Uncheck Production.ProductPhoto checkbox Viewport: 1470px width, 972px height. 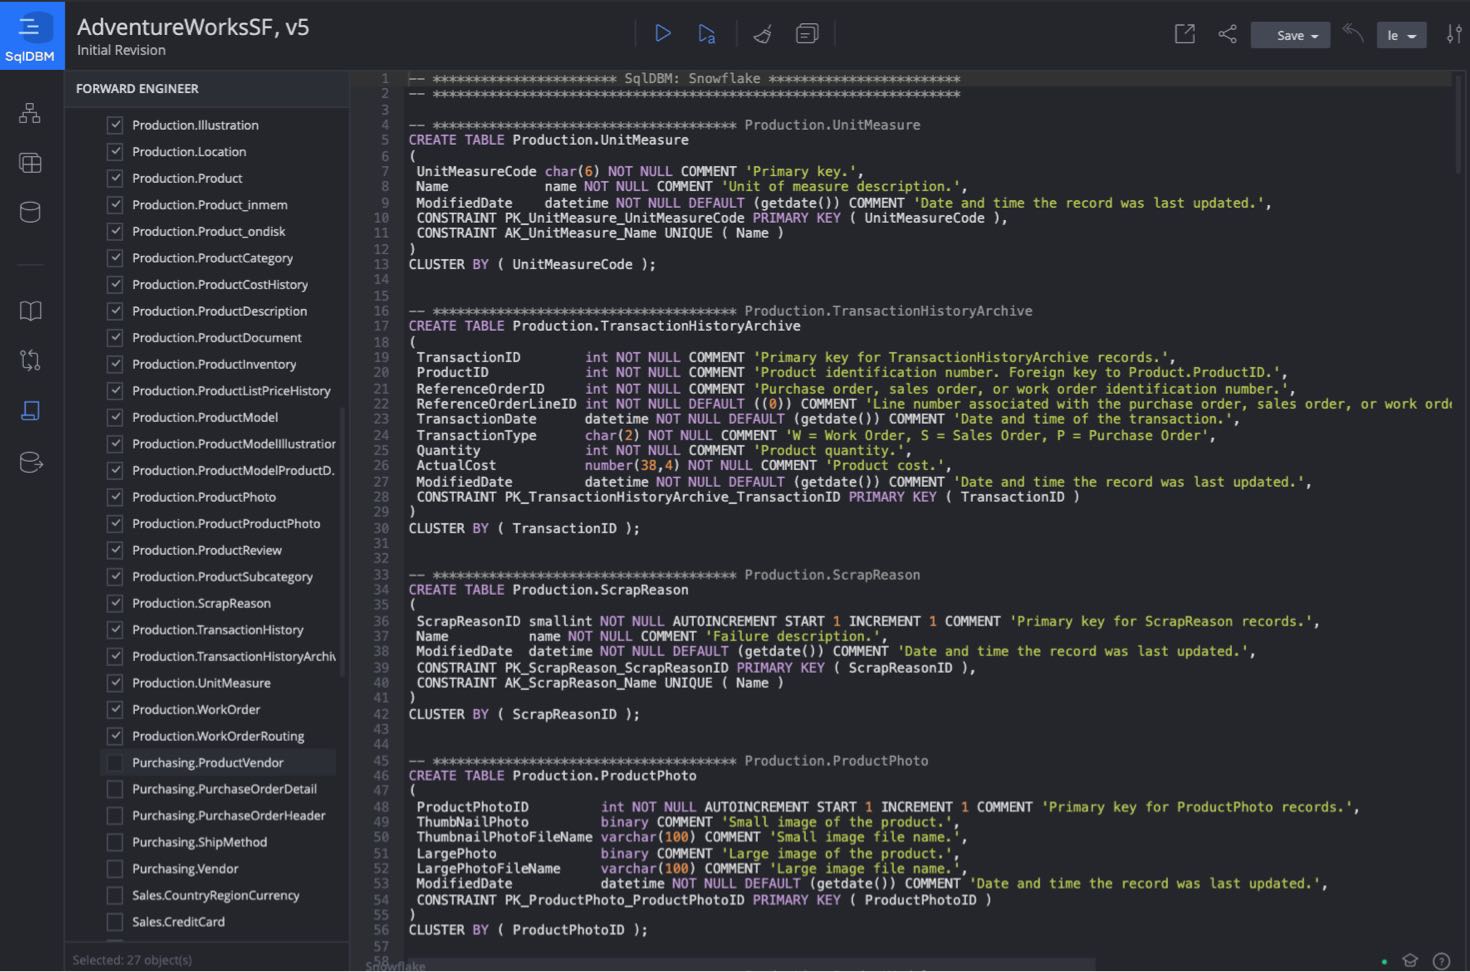pyautogui.click(x=115, y=497)
